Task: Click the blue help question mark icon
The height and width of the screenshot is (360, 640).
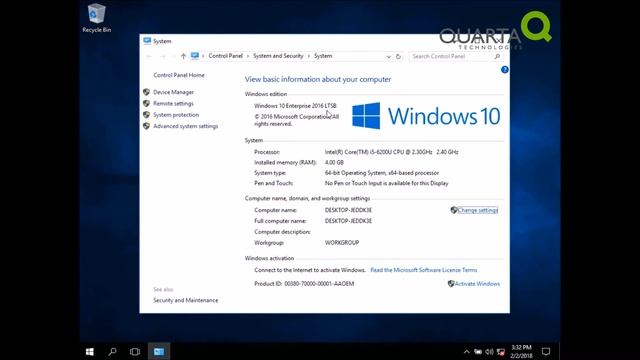Action: click(x=504, y=70)
